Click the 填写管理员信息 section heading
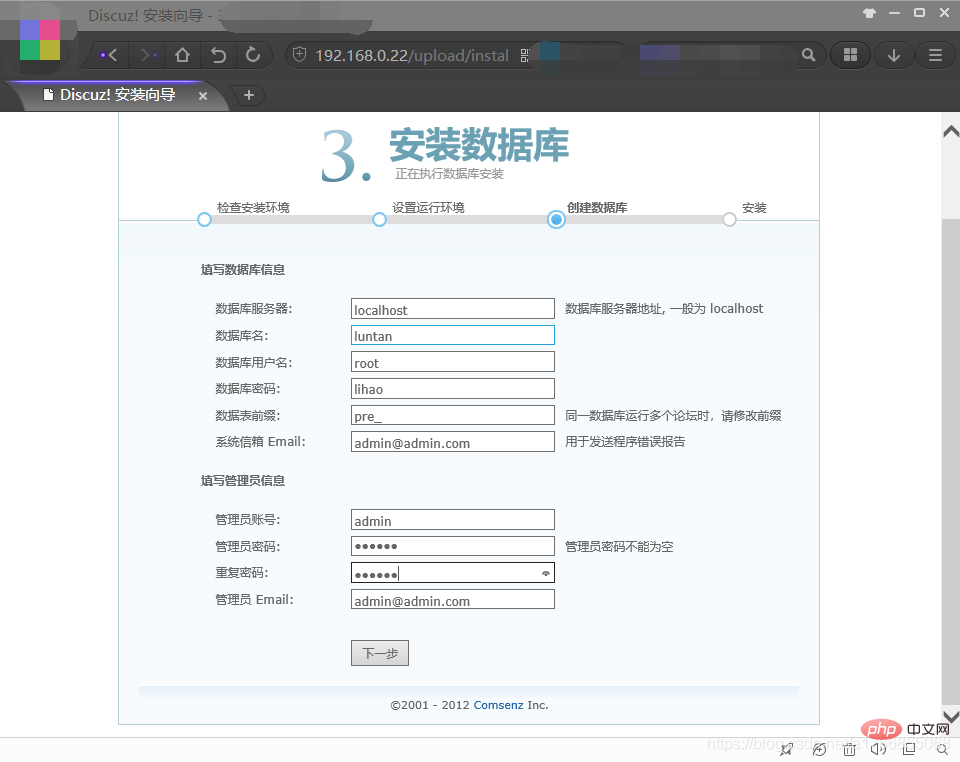The width and height of the screenshot is (960, 762). tap(242, 481)
